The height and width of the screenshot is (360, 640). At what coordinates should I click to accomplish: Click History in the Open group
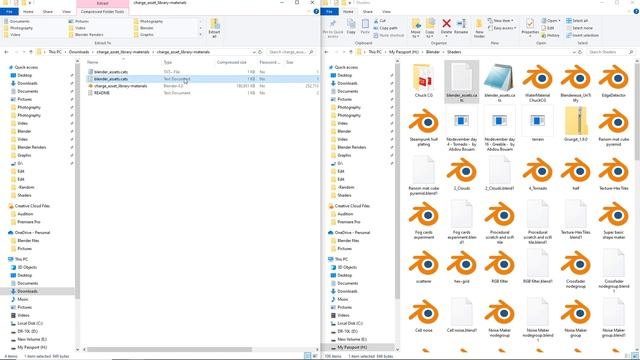(551, 35)
